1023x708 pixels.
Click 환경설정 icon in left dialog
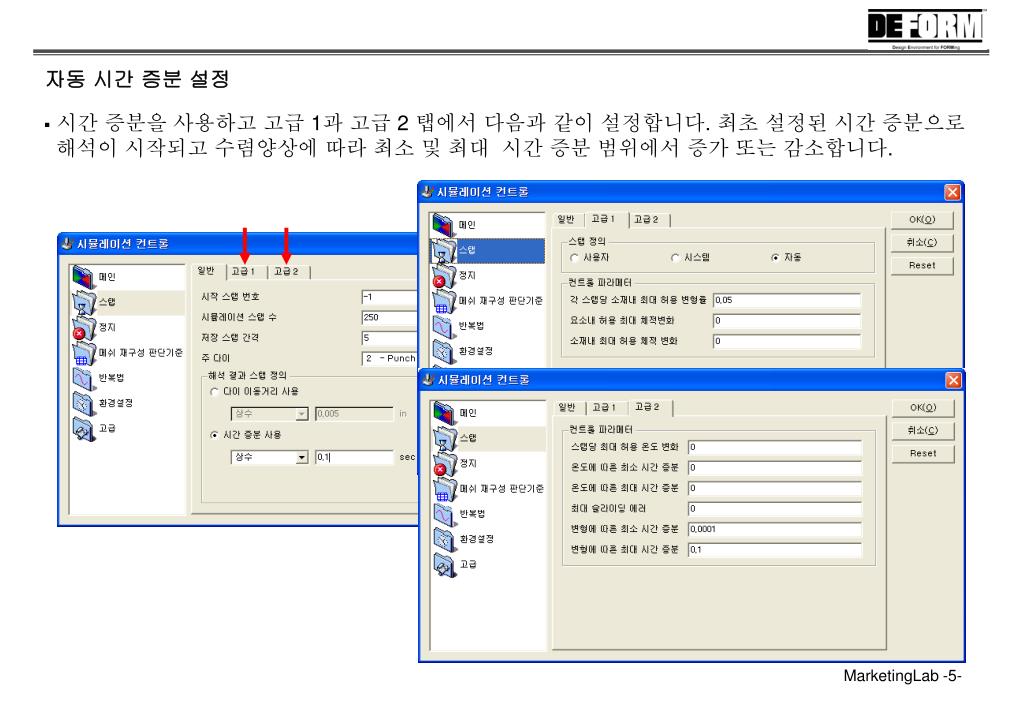pyautogui.click(x=84, y=403)
